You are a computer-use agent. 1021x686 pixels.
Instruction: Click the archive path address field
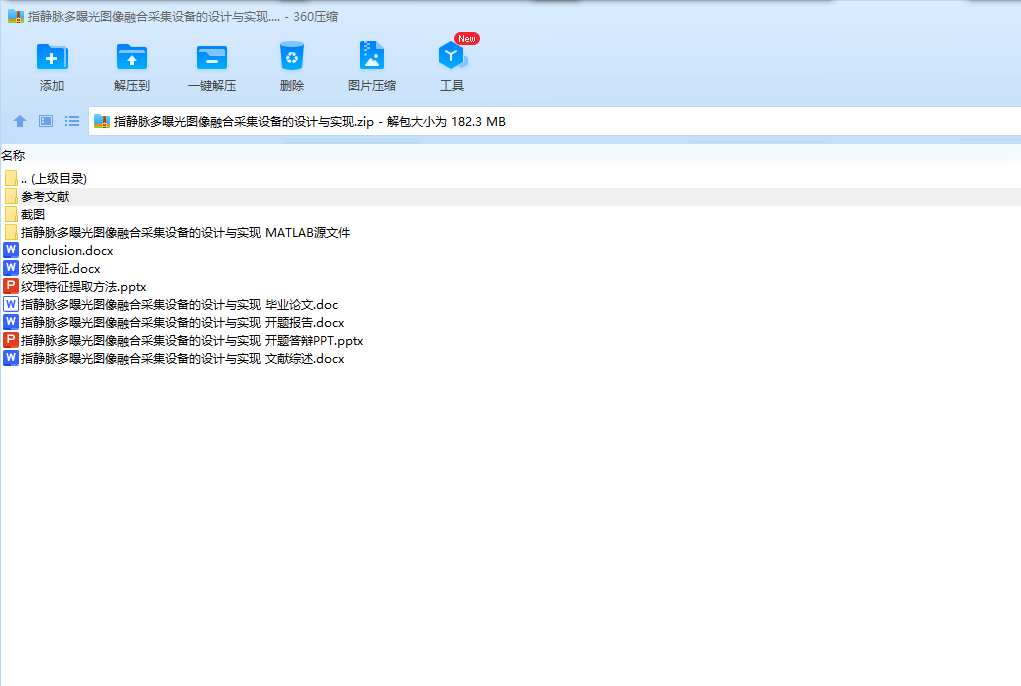(555, 122)
